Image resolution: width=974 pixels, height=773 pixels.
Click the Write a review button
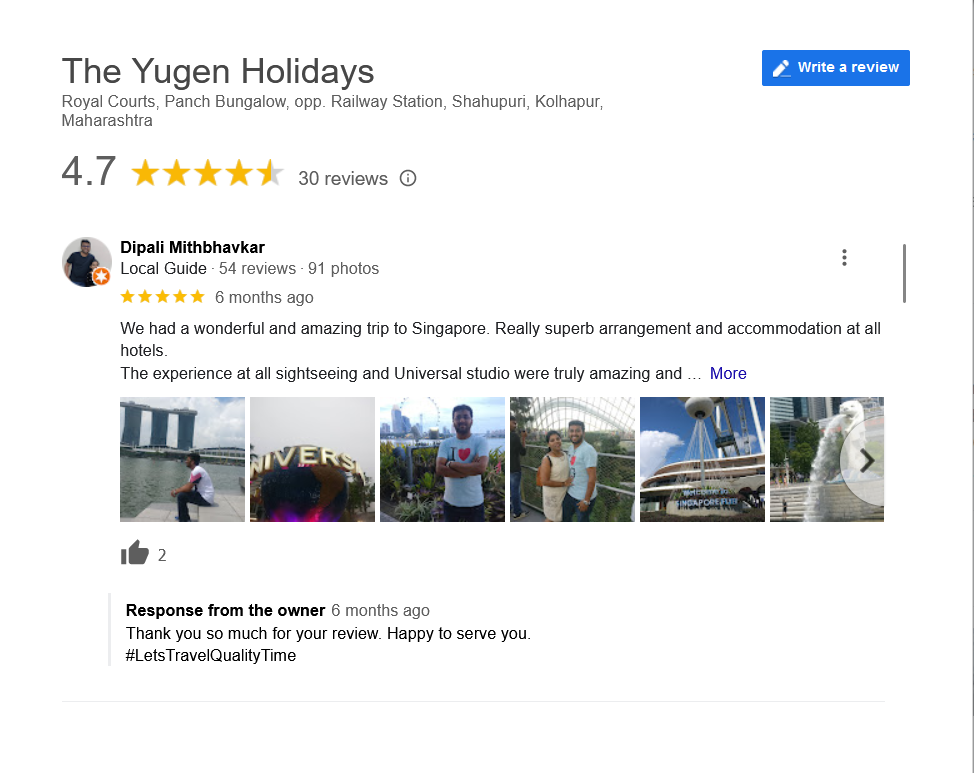pos(835,68)
